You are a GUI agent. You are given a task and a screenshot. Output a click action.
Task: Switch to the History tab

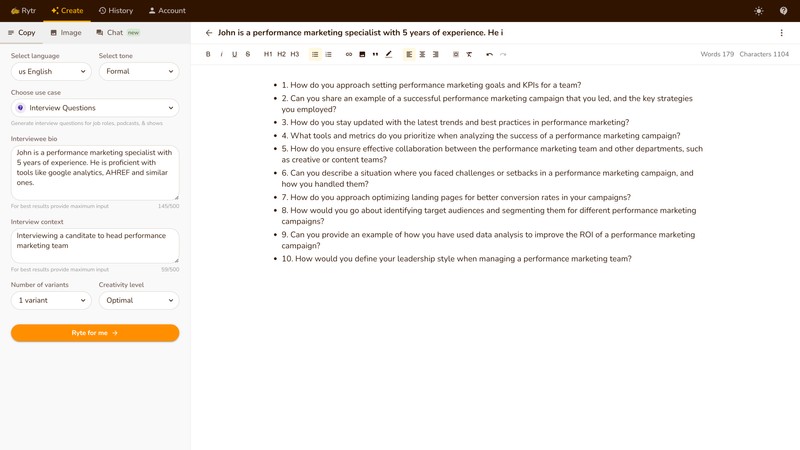[116, 11]
